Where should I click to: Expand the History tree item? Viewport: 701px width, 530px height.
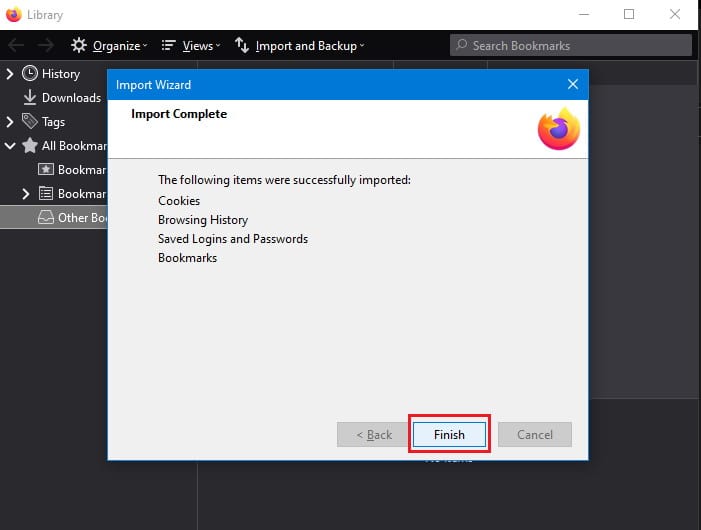tap(10, 74)
